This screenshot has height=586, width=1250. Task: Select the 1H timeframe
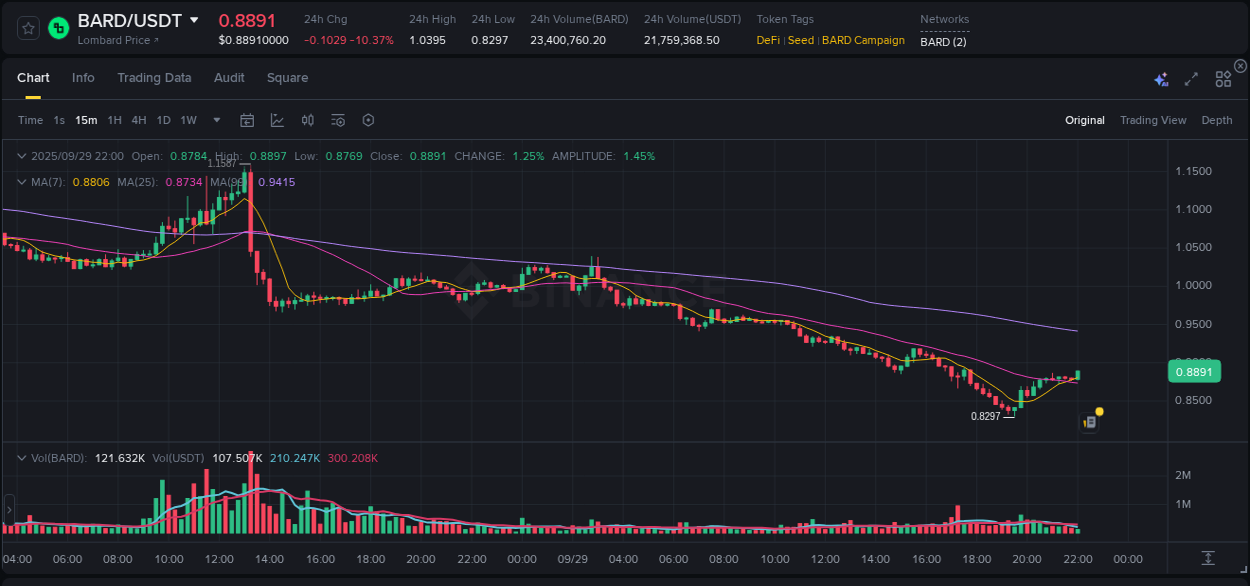115,119
